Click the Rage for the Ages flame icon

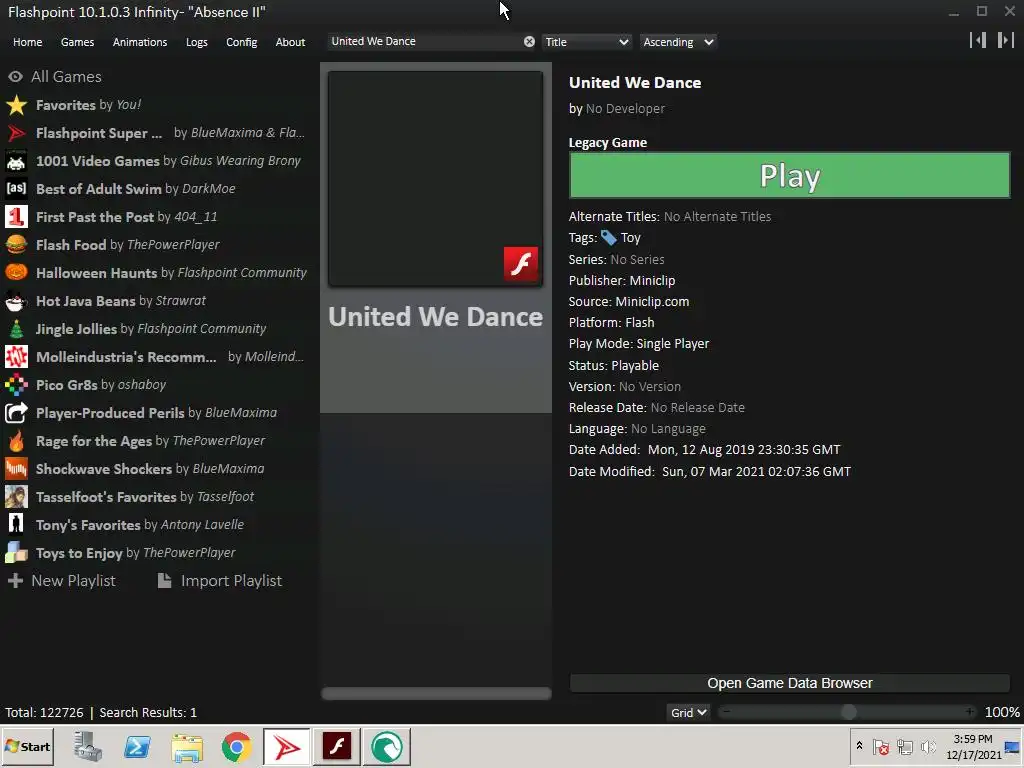(x=16, y=441)
